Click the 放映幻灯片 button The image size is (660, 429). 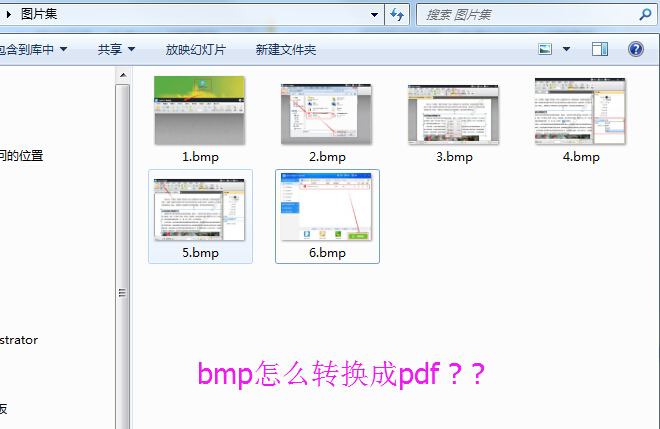pos(195,49)
